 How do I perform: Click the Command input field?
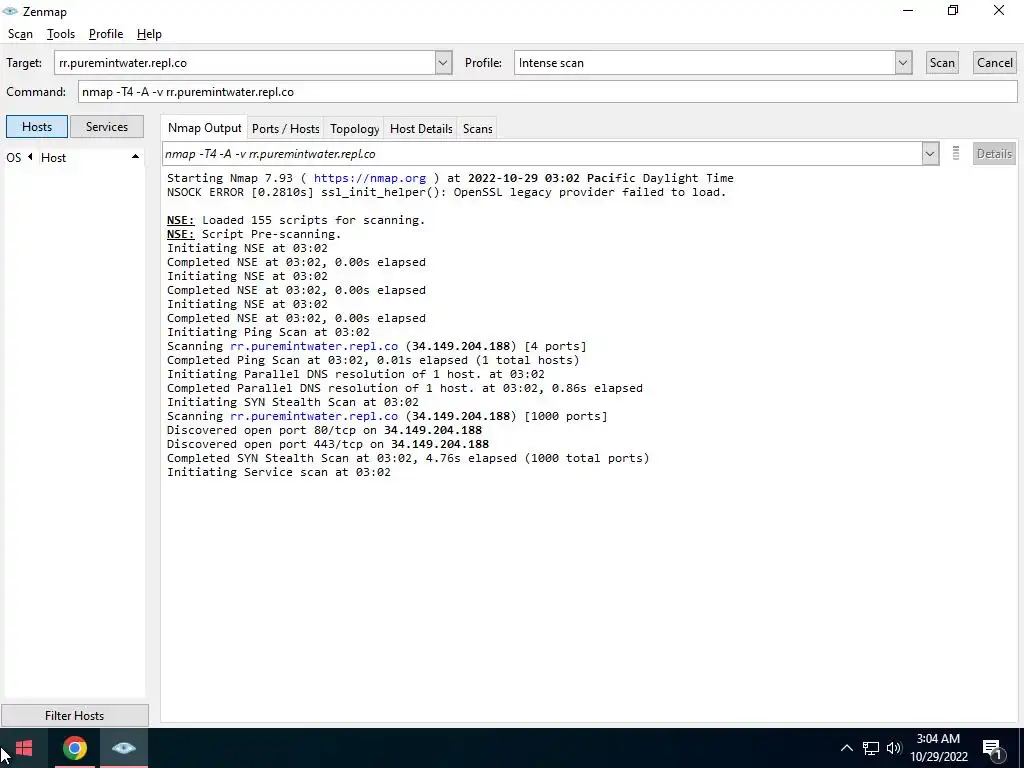point(547,91)
